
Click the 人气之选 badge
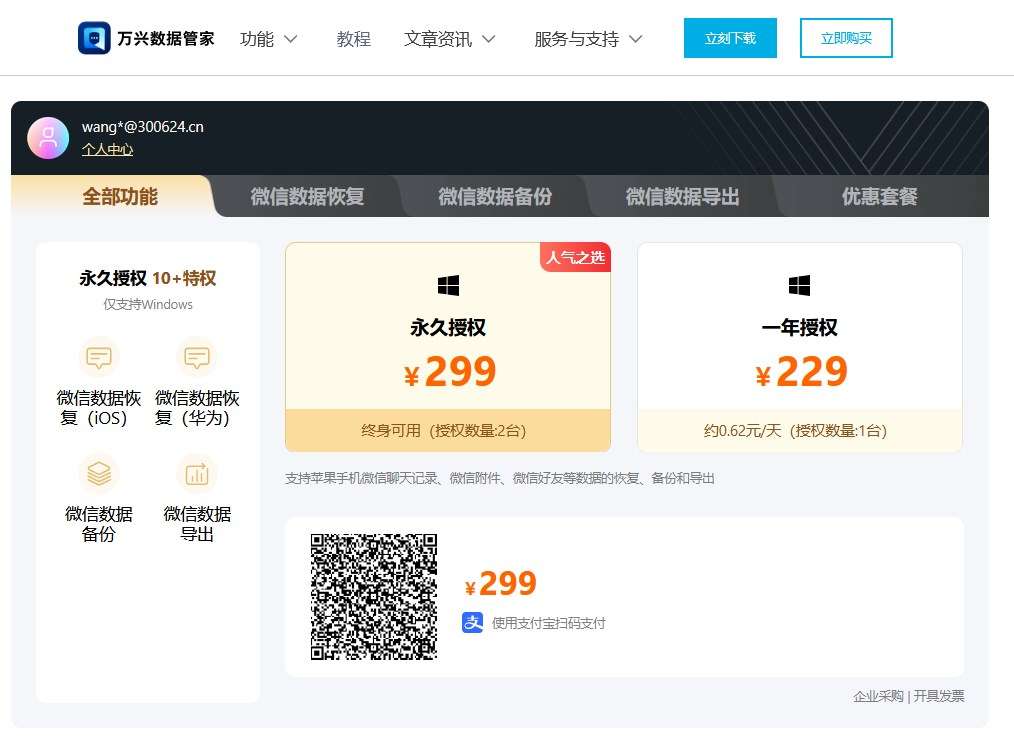click(x=575, y=257)
